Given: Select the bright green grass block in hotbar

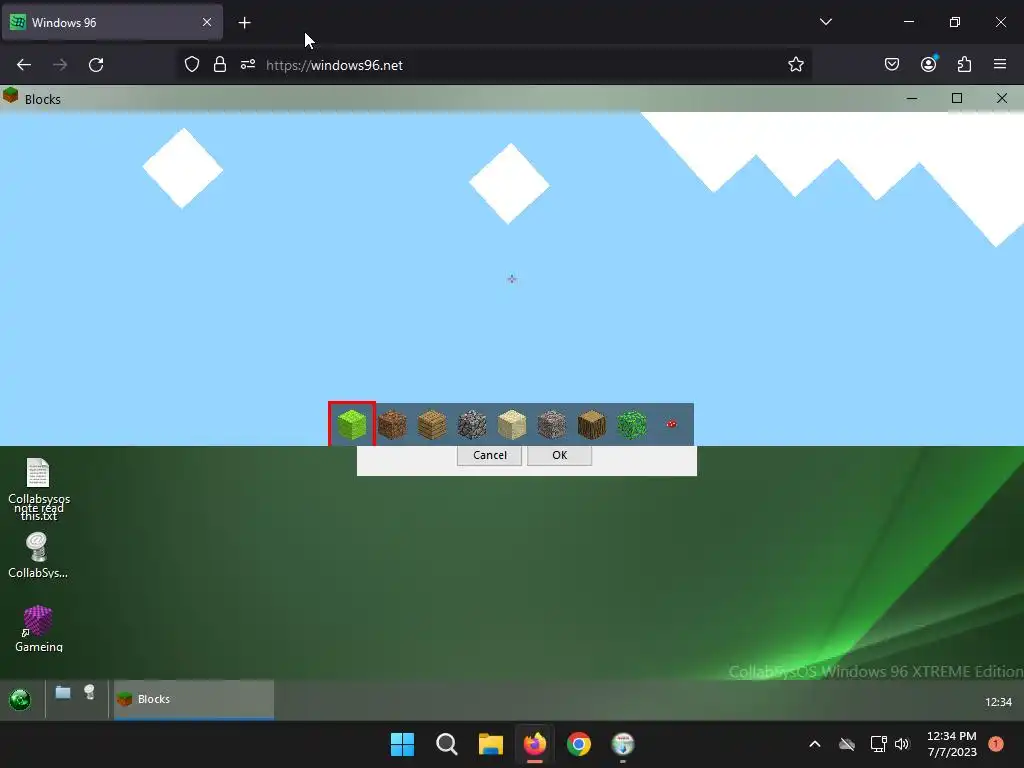Looking at the screenshot, I should (x=352, y=424).
